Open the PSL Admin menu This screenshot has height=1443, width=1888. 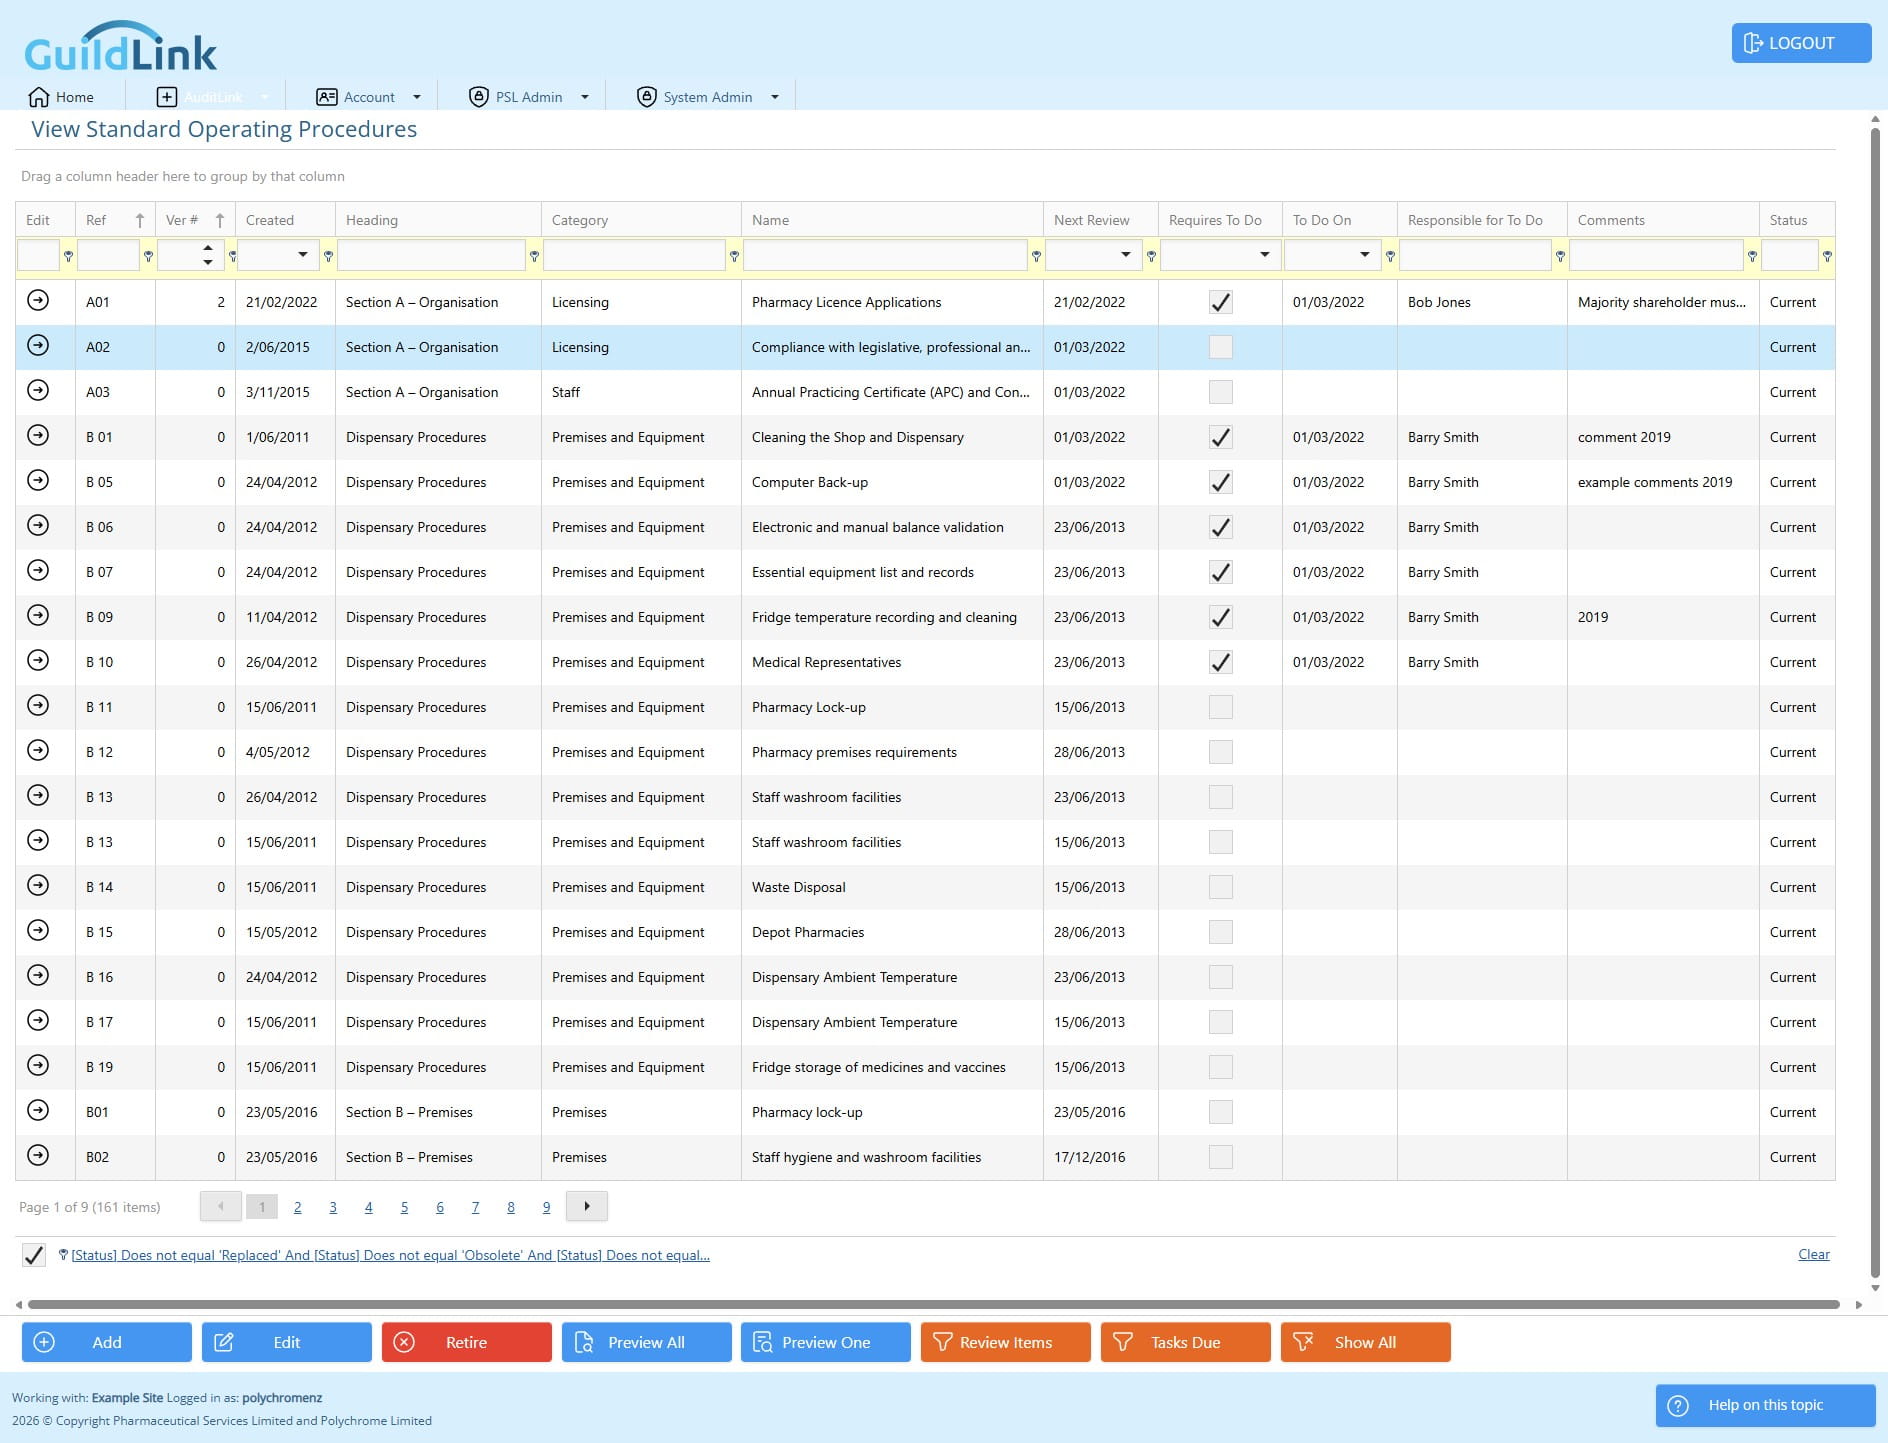coord(529,97)
